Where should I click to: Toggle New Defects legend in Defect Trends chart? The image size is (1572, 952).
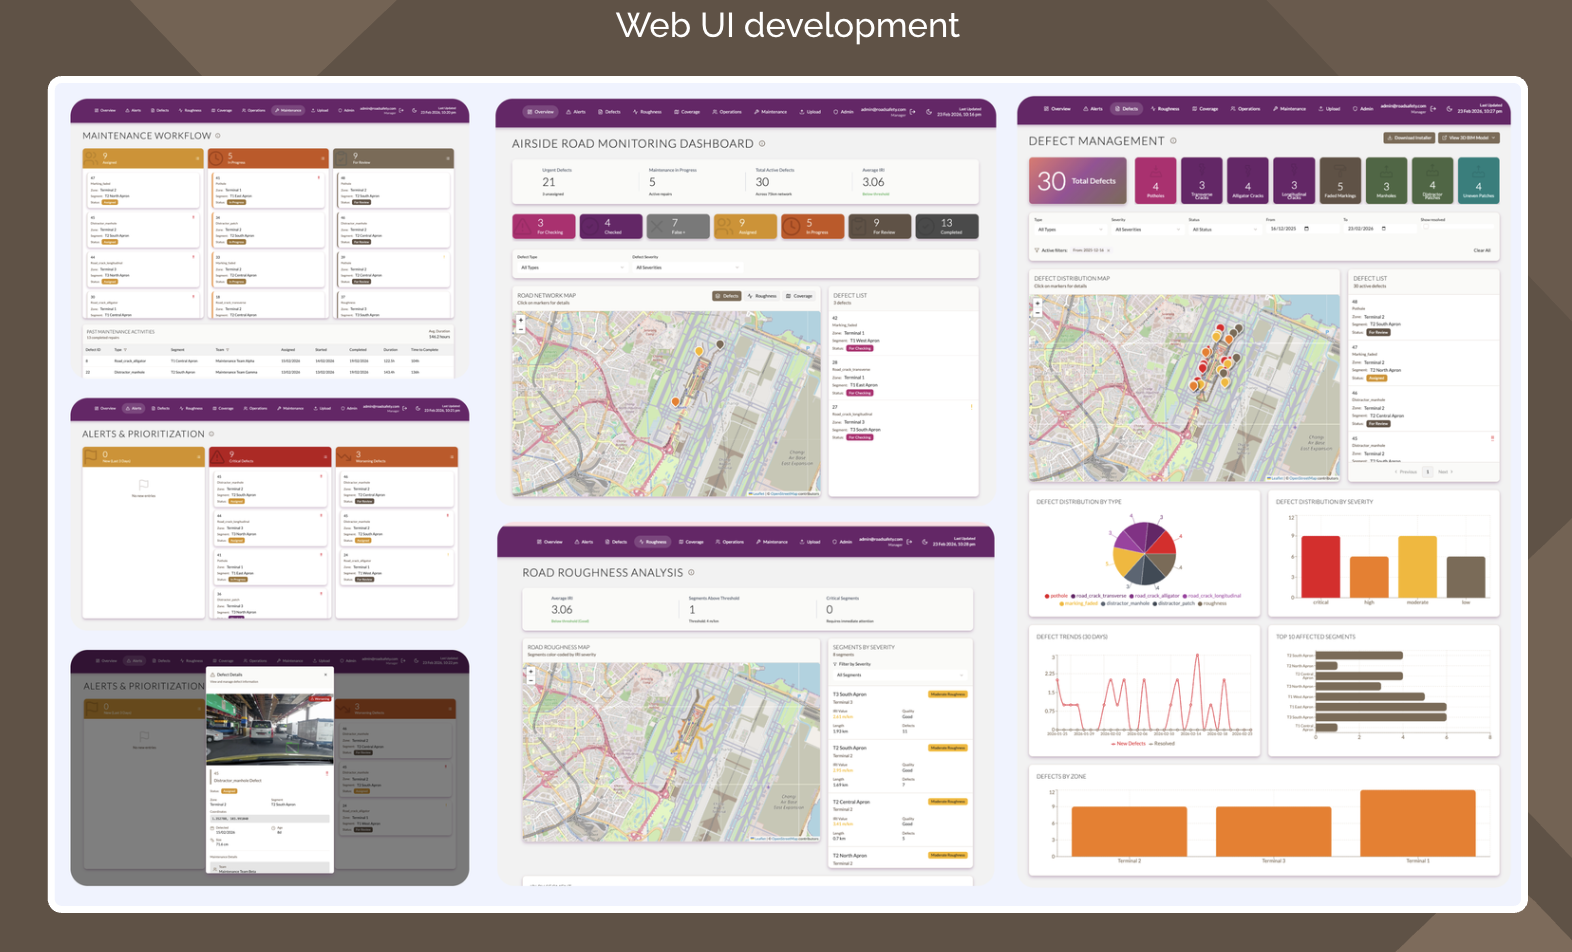(x=1129, y=744)
